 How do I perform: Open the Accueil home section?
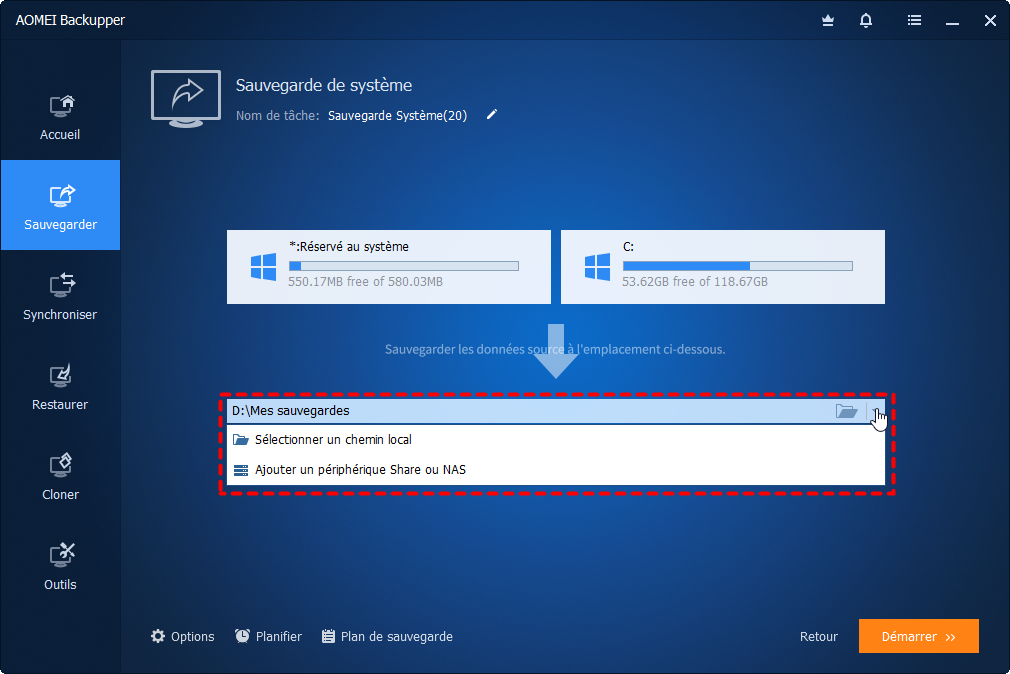point(60,117)
